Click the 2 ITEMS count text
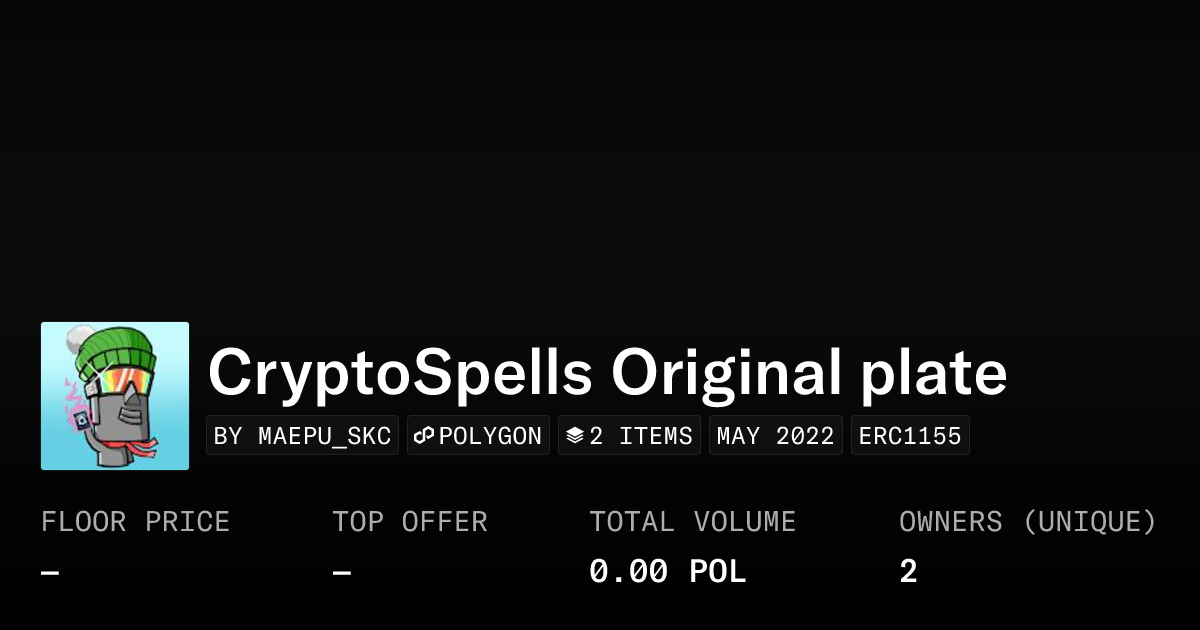 pyautogui.click(x=641, y=436)
